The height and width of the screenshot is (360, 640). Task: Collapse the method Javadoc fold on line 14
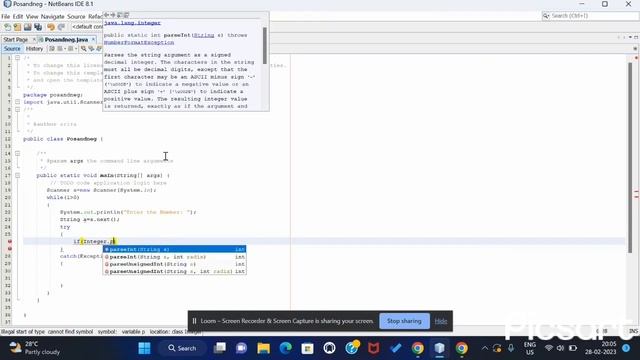pos(18,153)
